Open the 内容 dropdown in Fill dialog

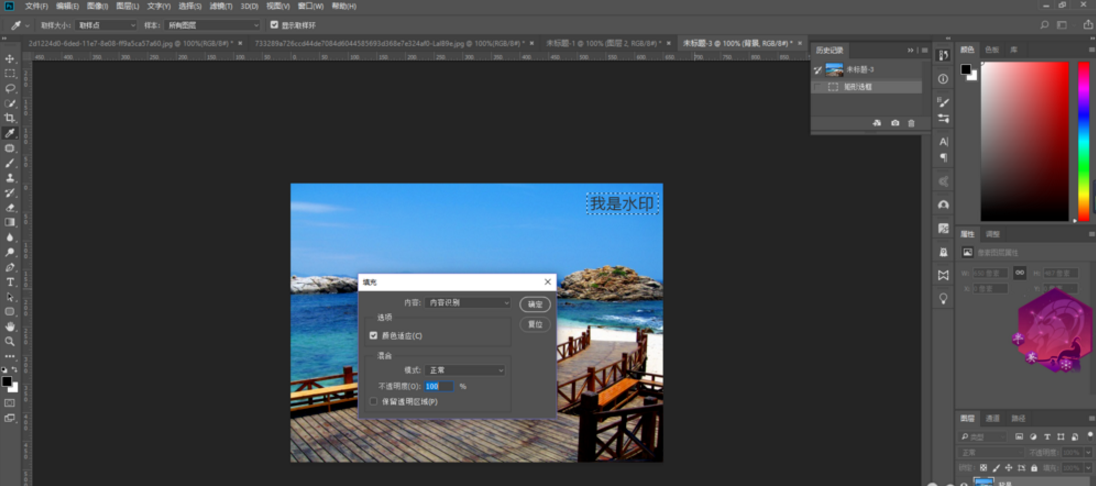coord(468,302)
